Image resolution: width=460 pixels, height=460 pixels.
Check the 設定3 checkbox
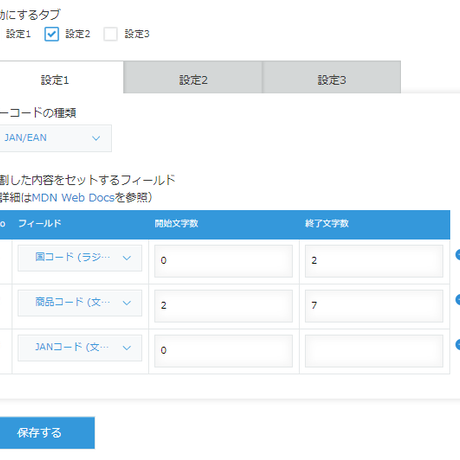110,34
